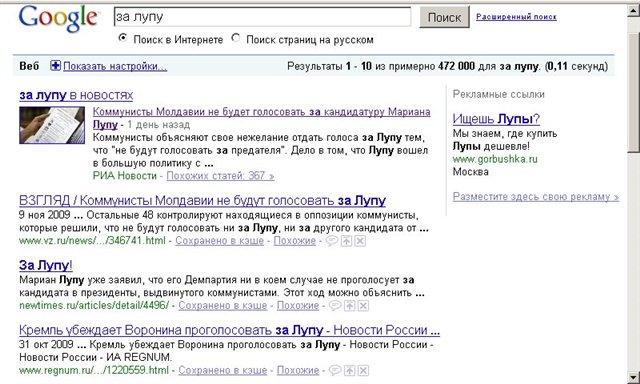640x384 pixels.
Task: Click comment bubble icon on newtimes.ru result
Action: [x=335, y=305]
